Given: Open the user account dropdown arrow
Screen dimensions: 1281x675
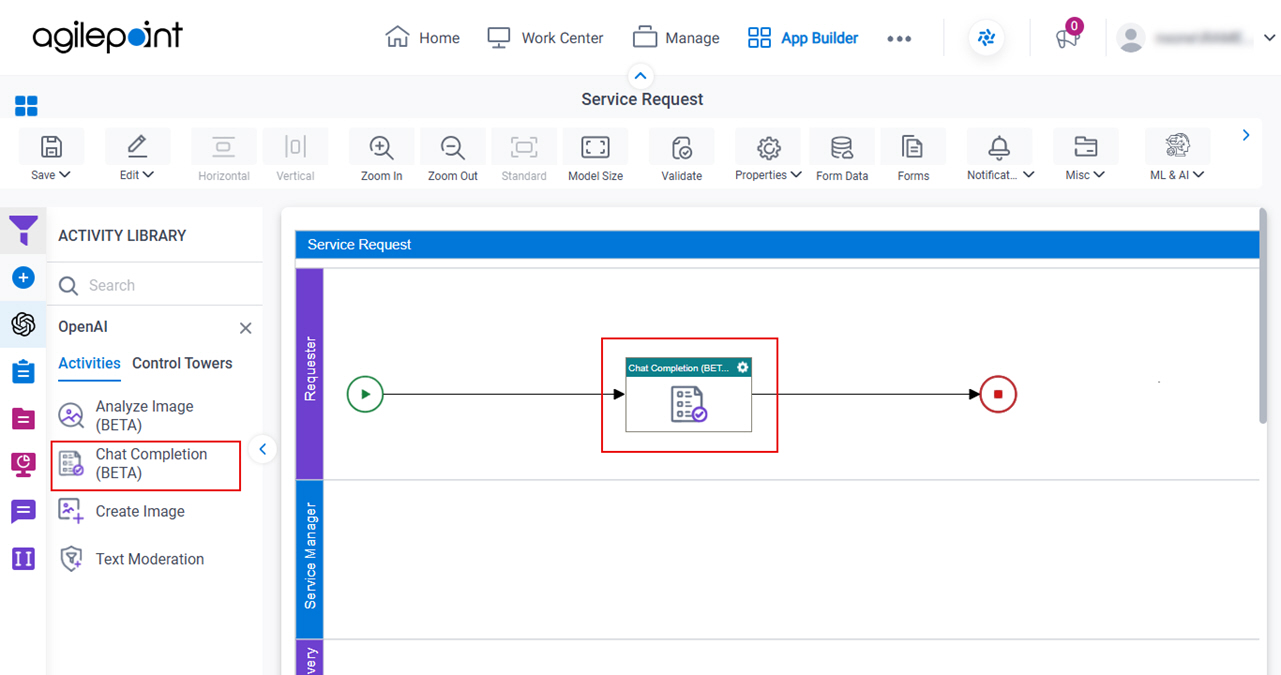Looking at the screenshot, I should tap(1269, 38).
